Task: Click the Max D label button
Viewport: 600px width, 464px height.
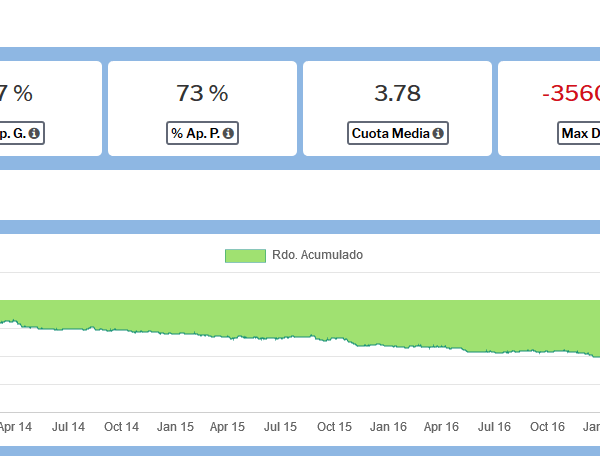Action: [x=579, y=133]
